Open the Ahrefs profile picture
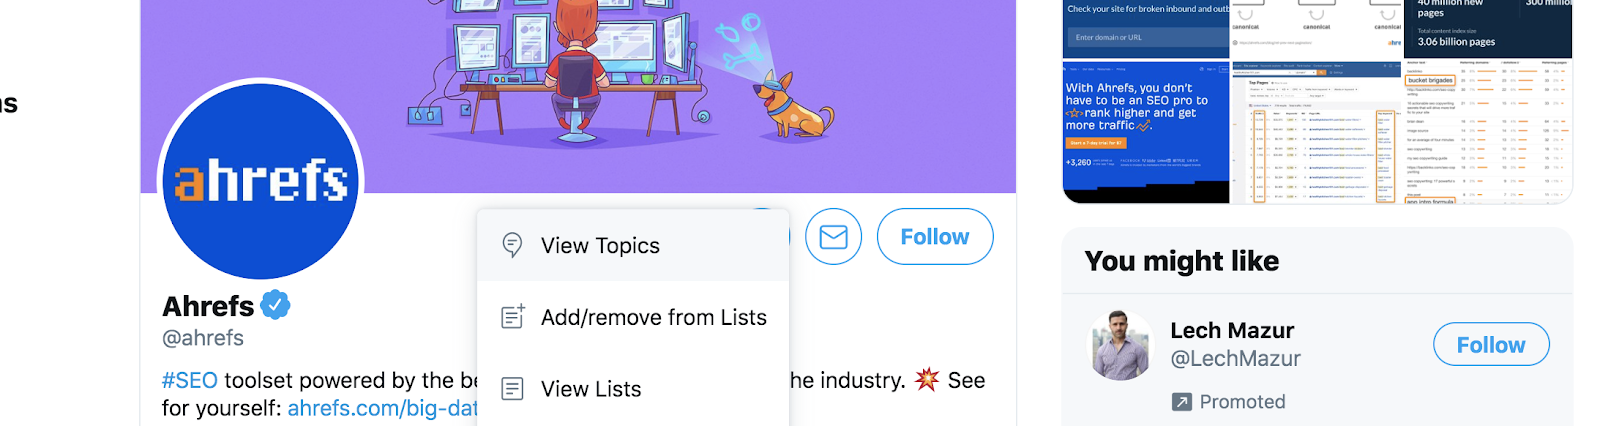 (x=261, y=182)
